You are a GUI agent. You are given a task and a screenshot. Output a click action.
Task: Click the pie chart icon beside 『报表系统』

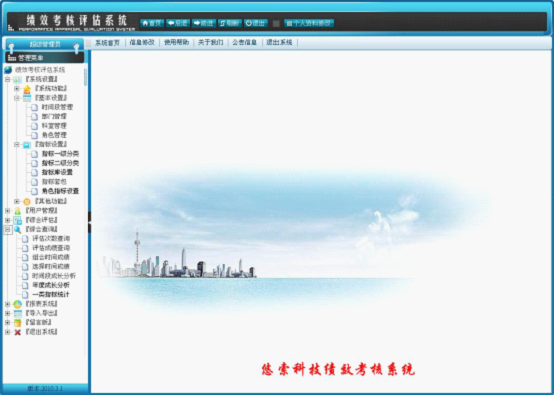[x=17, y=304]
